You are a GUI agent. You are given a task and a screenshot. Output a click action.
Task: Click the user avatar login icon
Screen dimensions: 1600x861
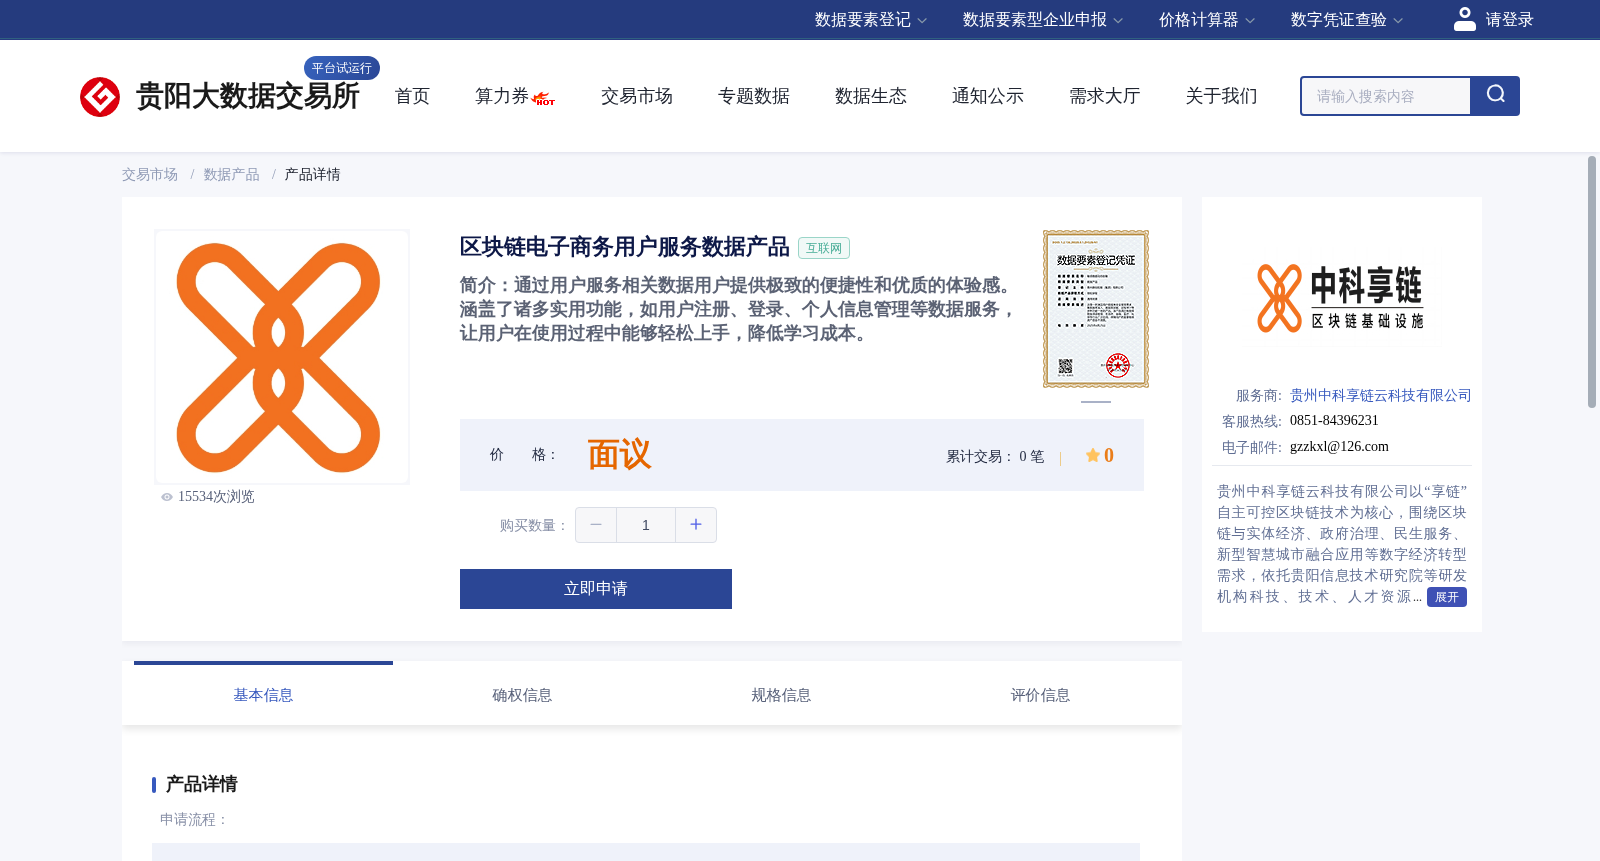(1464, 19)
